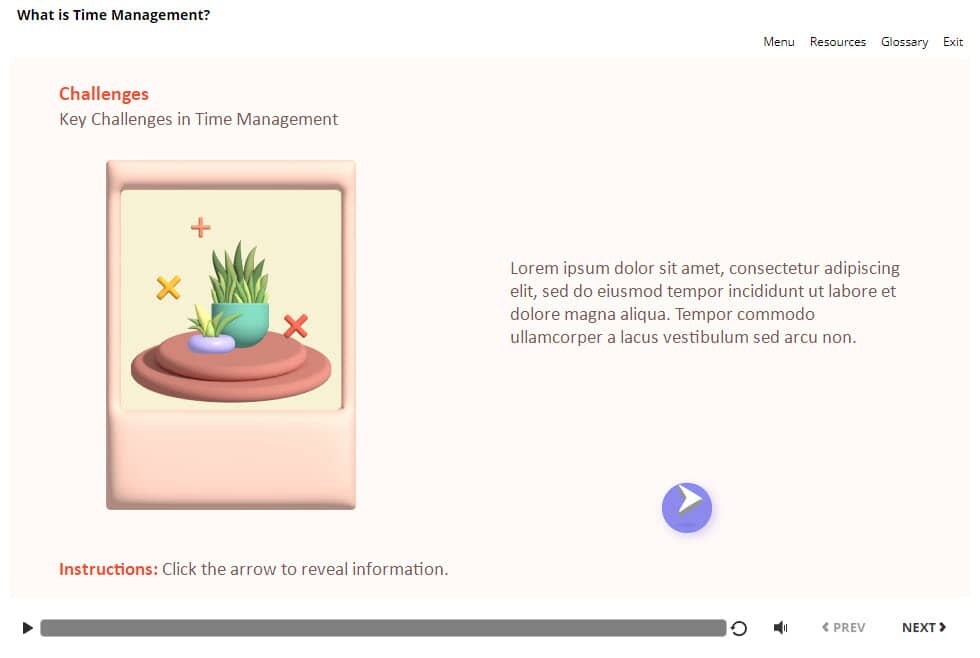
Task: Click the orange plus sign in illustration
Action: pos(201,227)
